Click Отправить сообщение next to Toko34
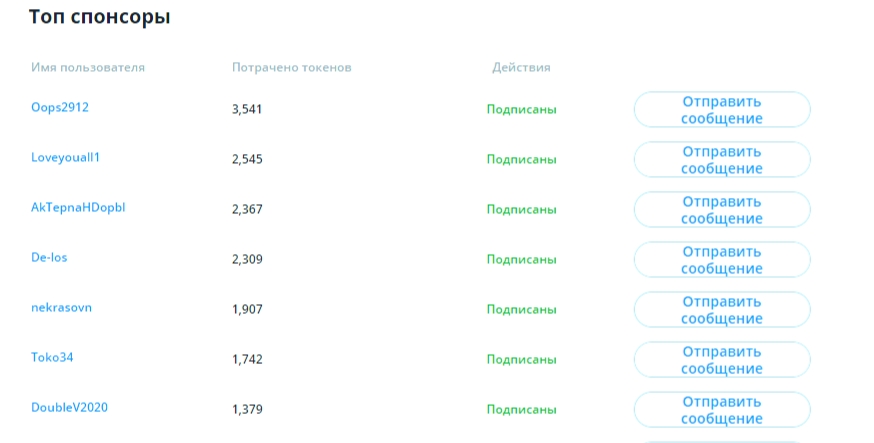The height and width of the screenshot is (443, 874). point(722,360)
